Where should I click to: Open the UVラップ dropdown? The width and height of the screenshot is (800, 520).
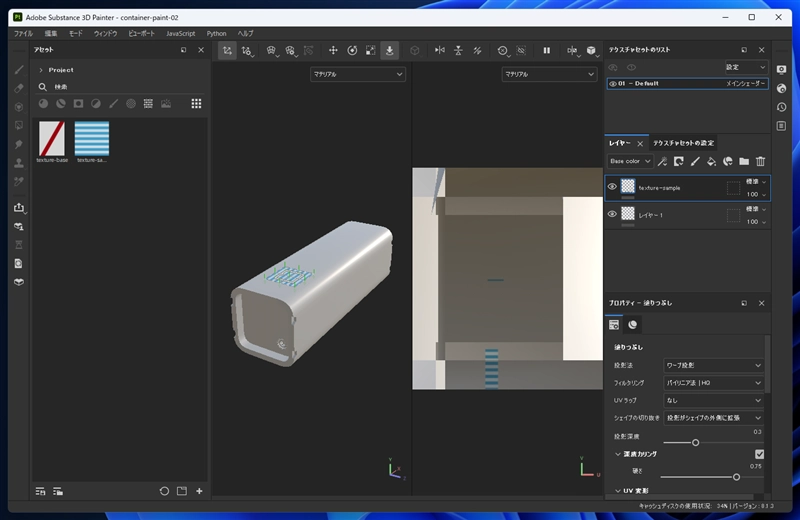click(x=713, y=401)
